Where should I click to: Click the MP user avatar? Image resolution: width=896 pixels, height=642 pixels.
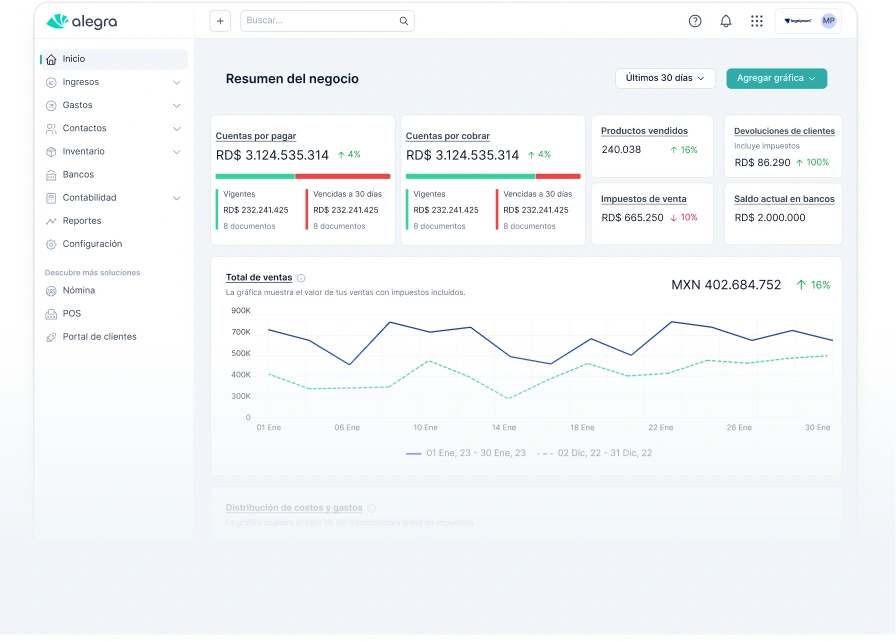point(828,21)
